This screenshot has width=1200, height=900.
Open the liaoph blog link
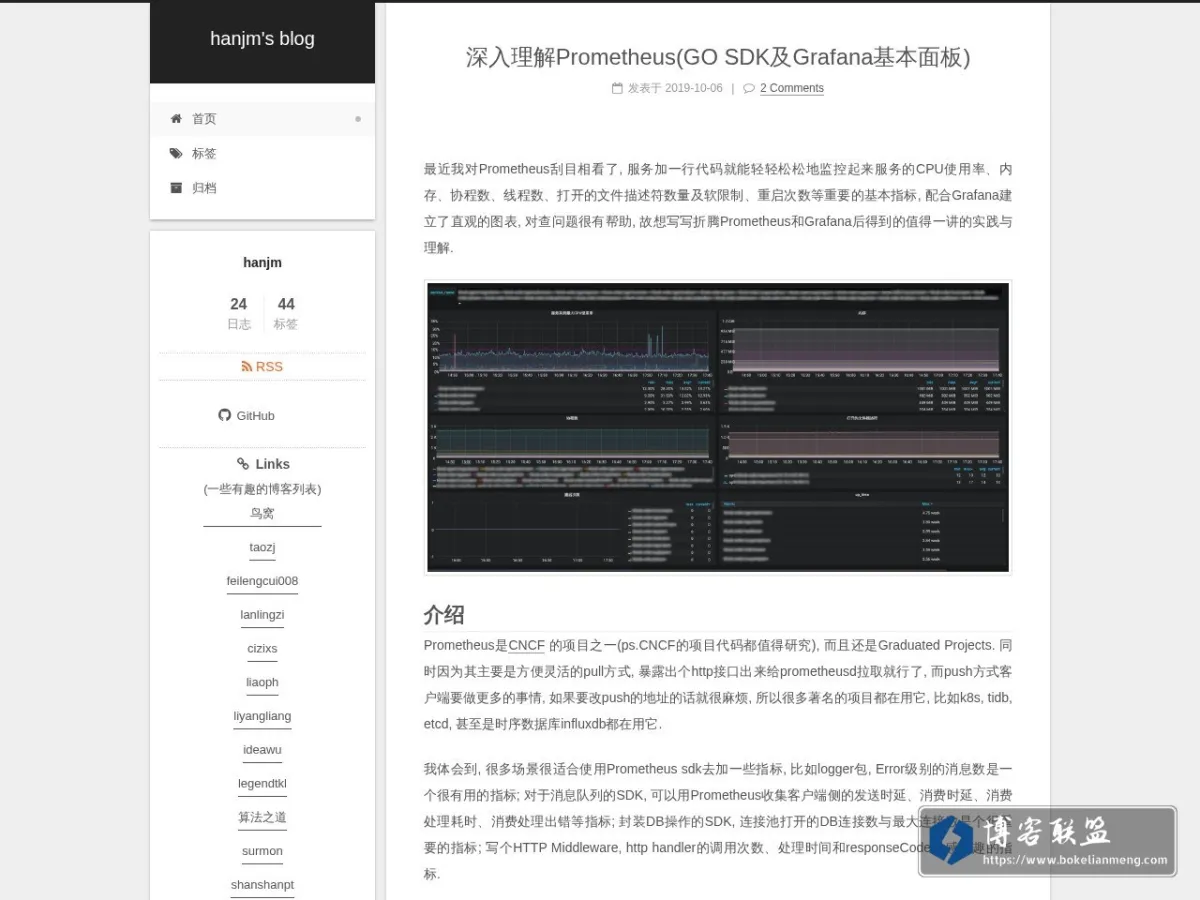[262, 682]
